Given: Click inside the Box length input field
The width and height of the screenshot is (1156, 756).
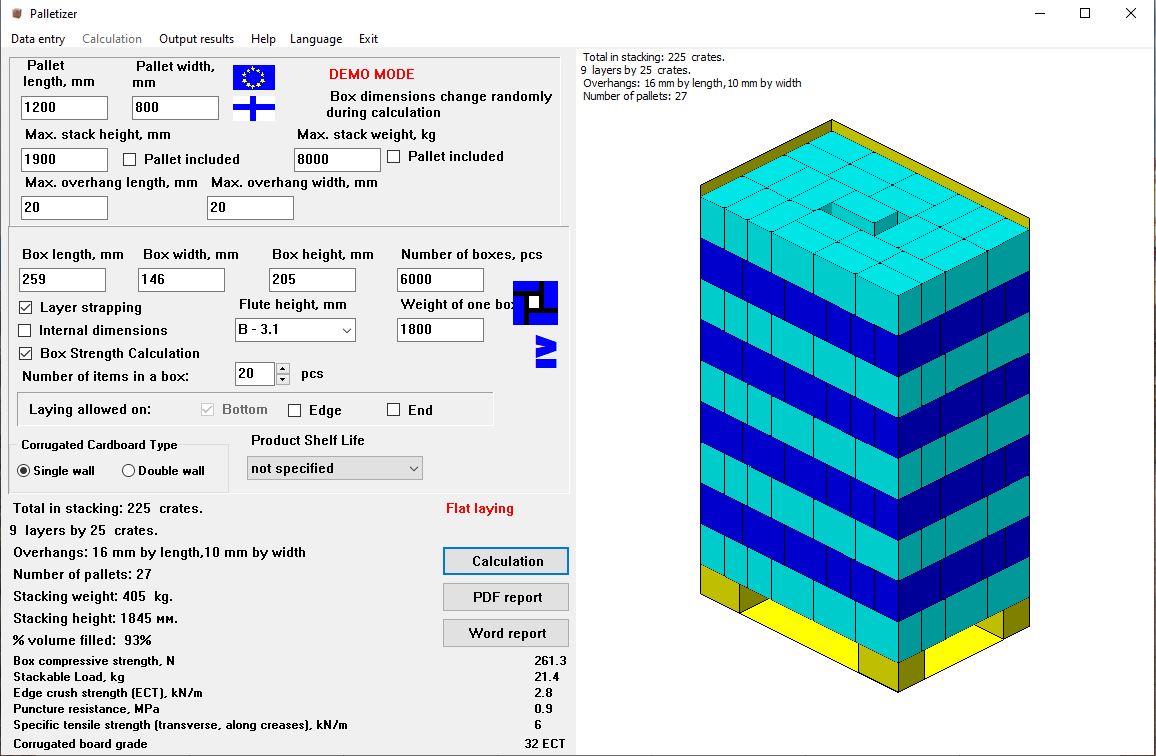Looking at the screenshot, I should tap(62, 279).
